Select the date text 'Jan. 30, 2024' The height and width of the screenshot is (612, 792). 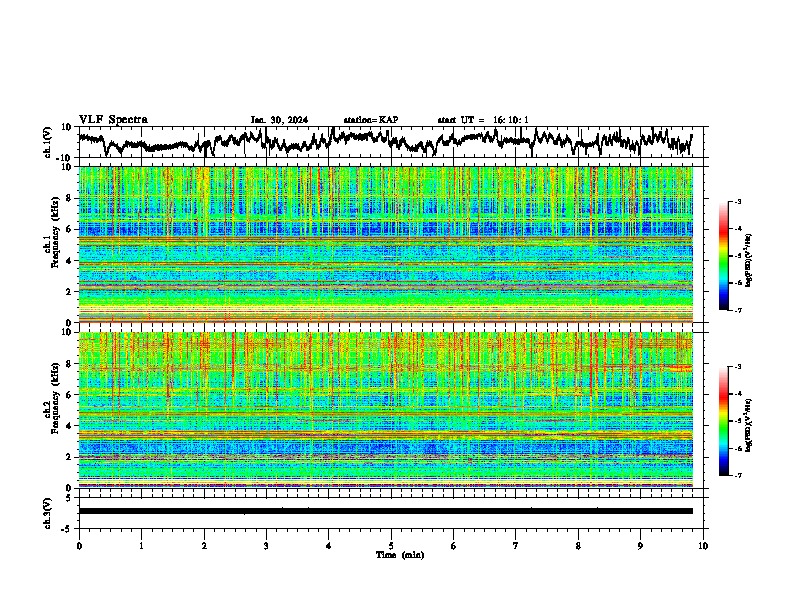point(279,120)
